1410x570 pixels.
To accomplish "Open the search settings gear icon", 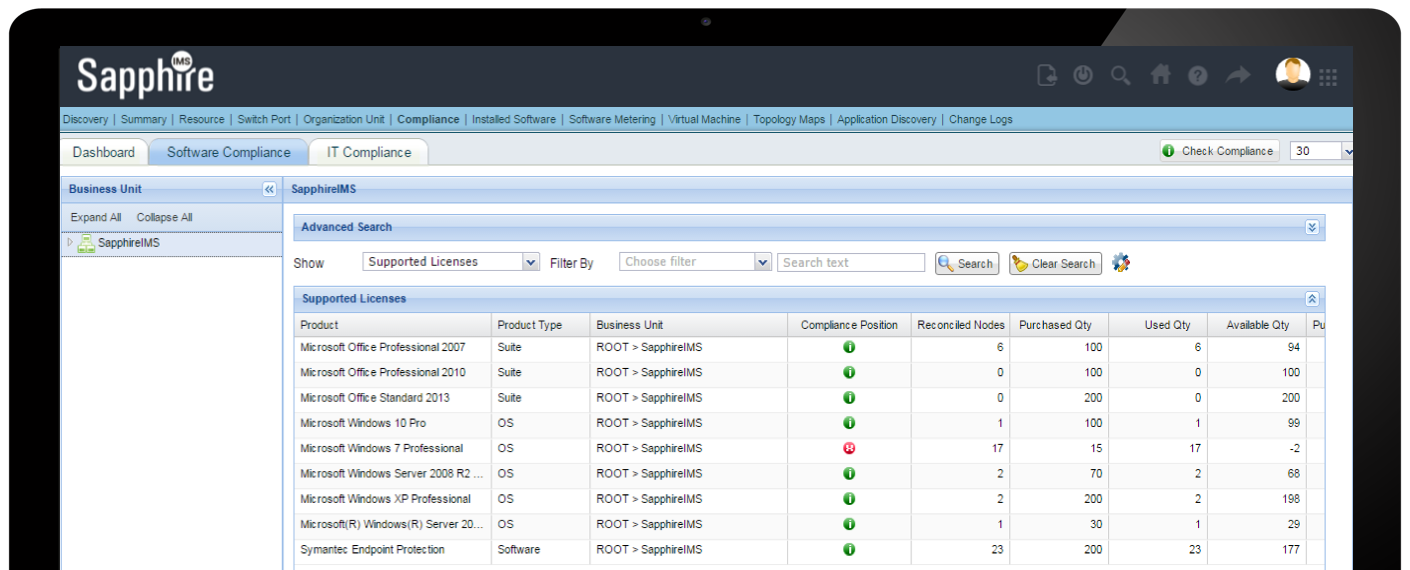I will coord(1121,263).
